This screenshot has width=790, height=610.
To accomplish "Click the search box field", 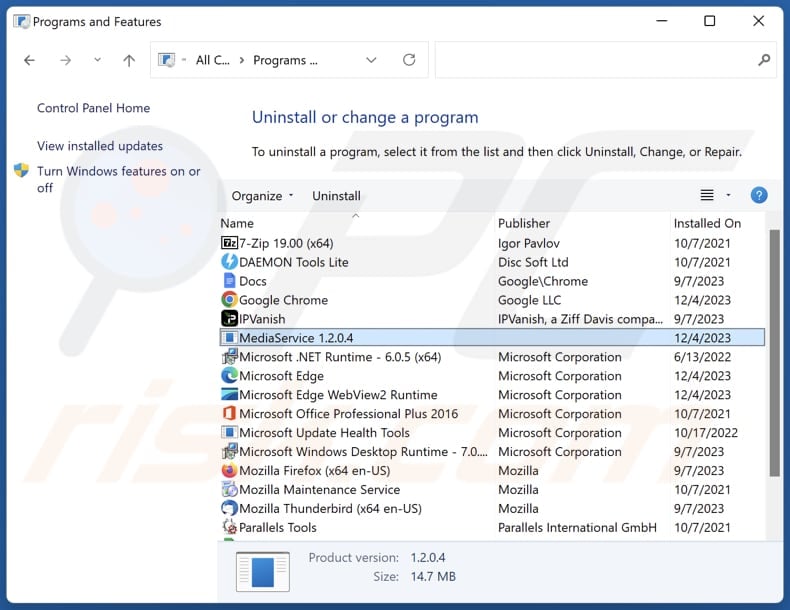I will click(596, 61).
